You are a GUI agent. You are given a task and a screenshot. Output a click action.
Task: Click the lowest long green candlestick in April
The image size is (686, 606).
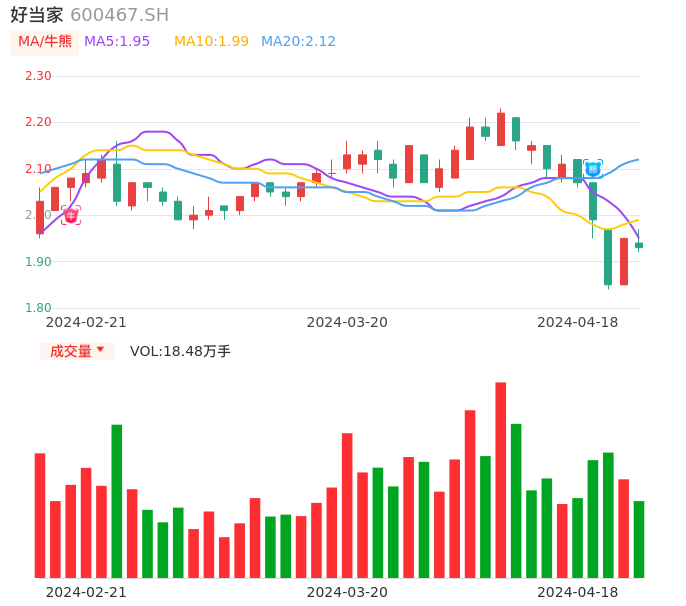608,257
